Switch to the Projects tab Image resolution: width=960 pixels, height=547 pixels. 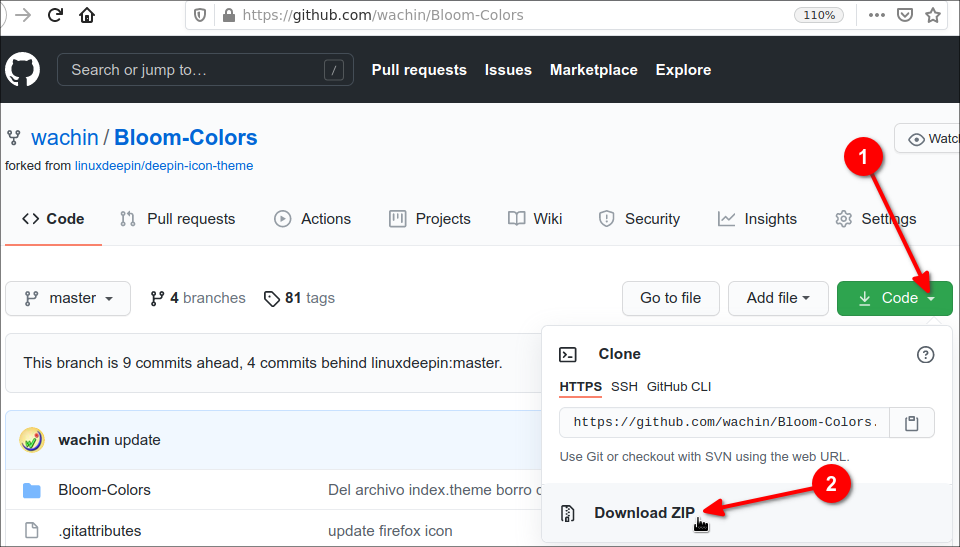pyautogui.click(x=430, y=219)
